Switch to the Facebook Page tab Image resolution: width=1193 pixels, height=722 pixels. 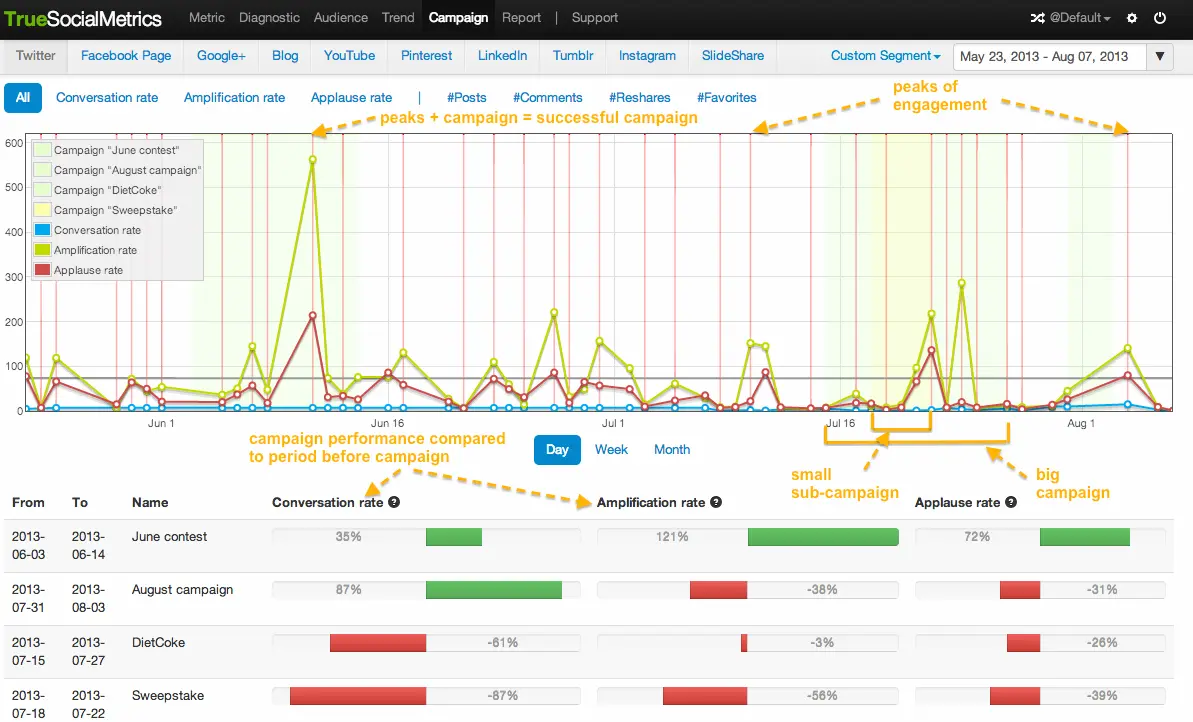[x=126, y=56]
